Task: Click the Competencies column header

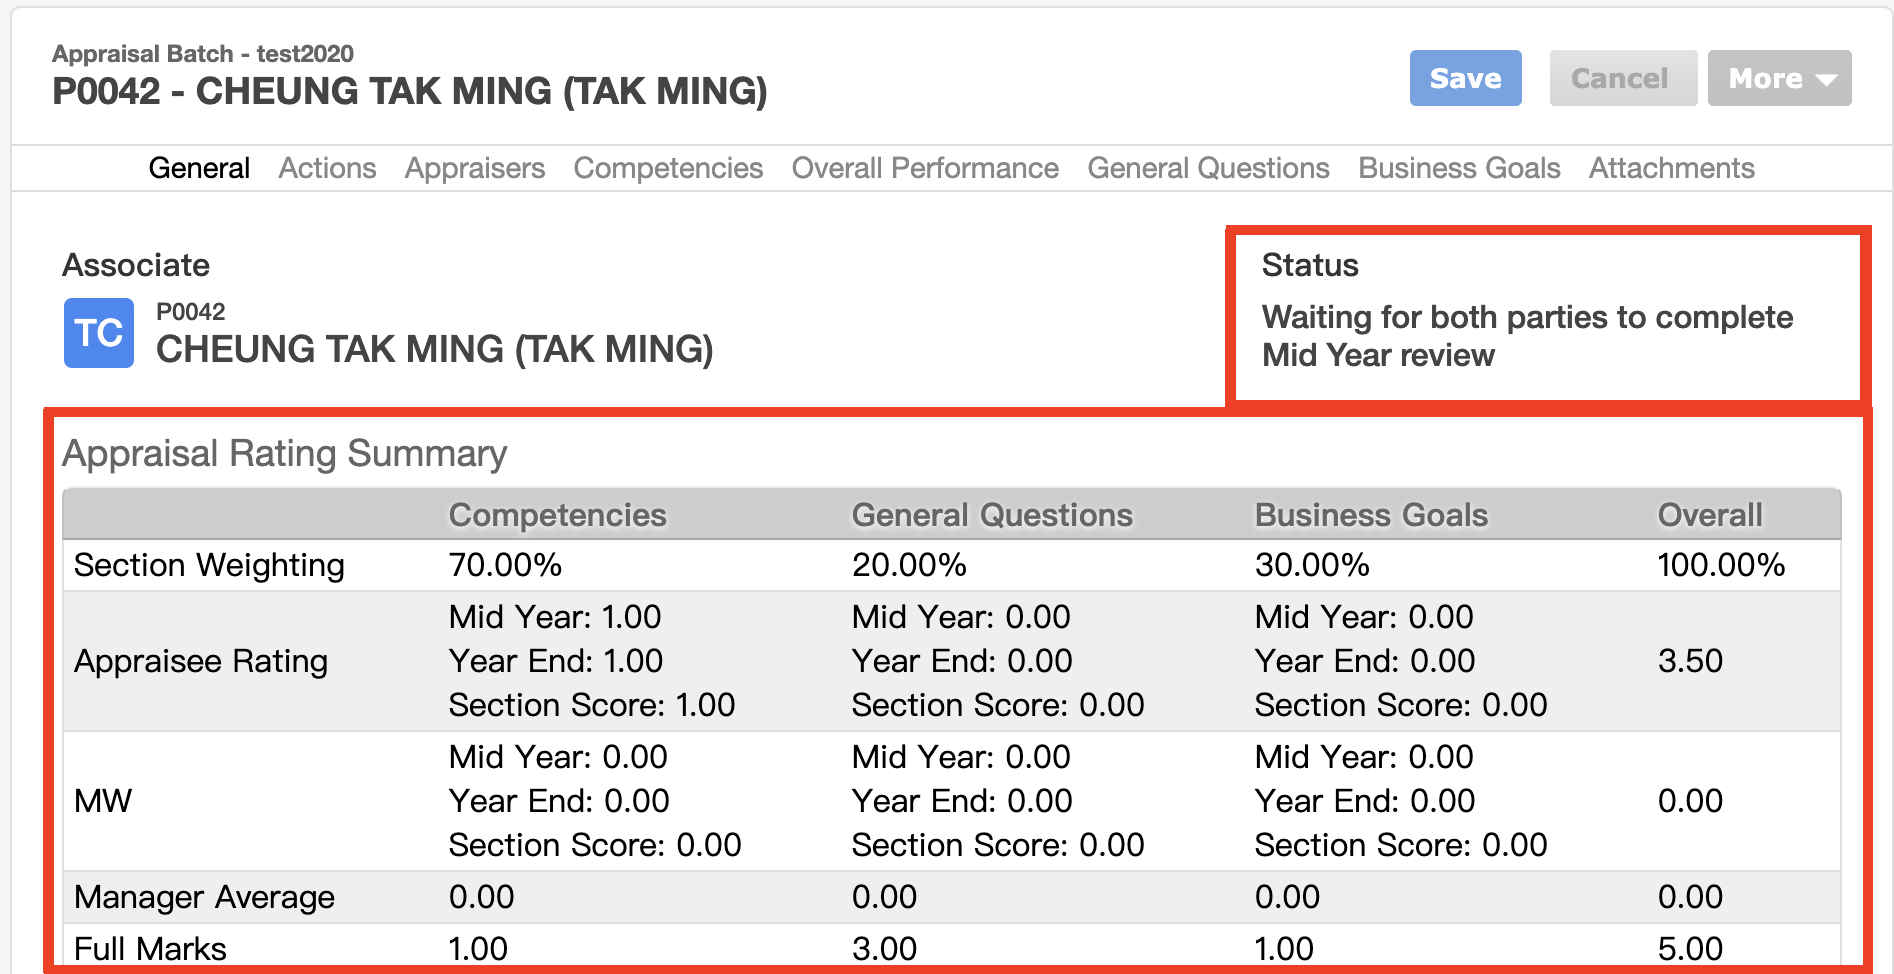Action: click(x=557, y=515)
